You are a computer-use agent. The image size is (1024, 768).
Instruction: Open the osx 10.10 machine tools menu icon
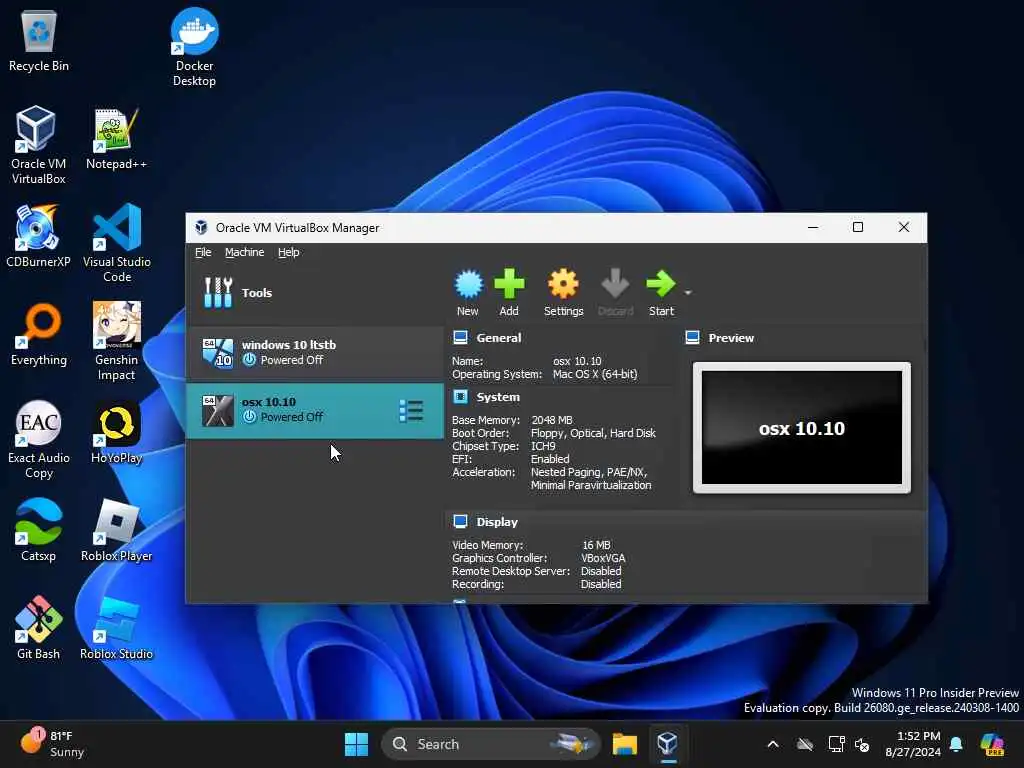[411, 411]
